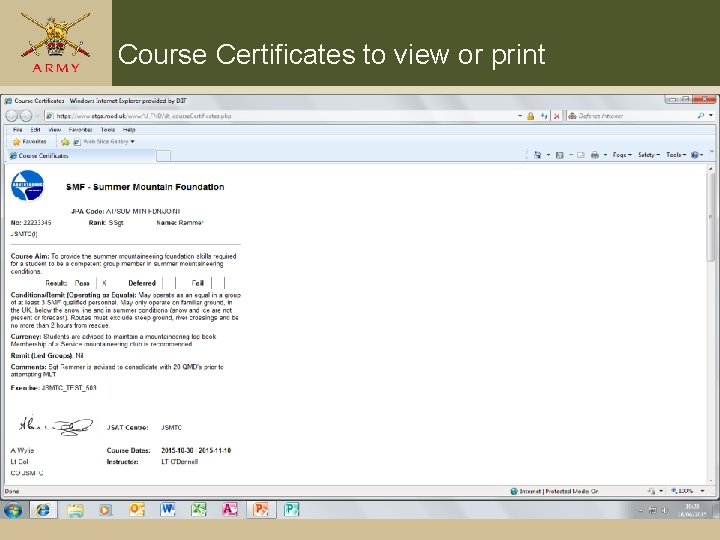Viewport: 720px width, 540px height.
Task: Click the vertical scrollbar of the page
Action: [x=711, y=217]
